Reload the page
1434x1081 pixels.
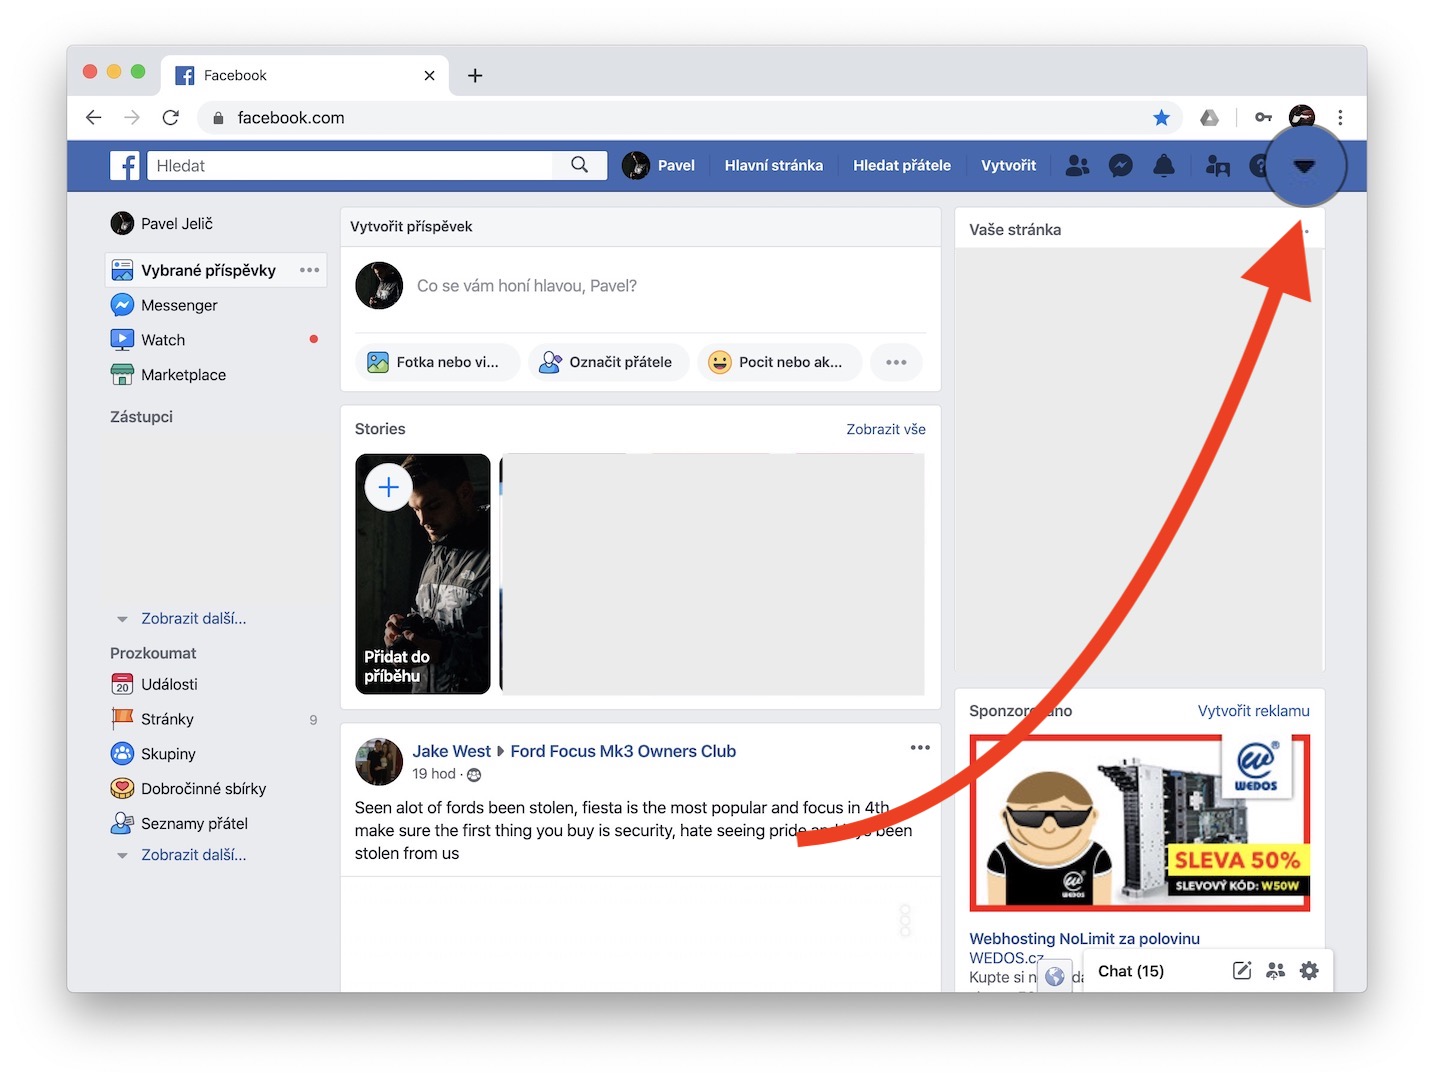pos(171,118)
